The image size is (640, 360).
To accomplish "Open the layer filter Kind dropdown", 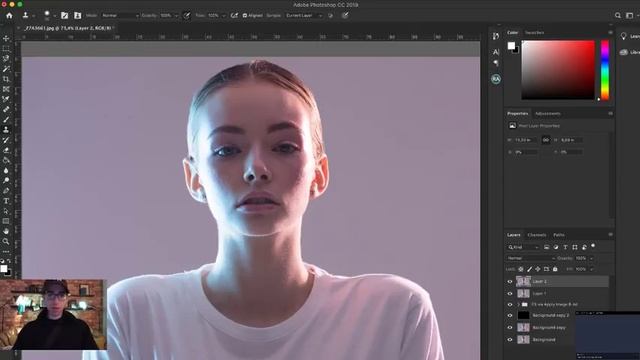I will (524, 247).
